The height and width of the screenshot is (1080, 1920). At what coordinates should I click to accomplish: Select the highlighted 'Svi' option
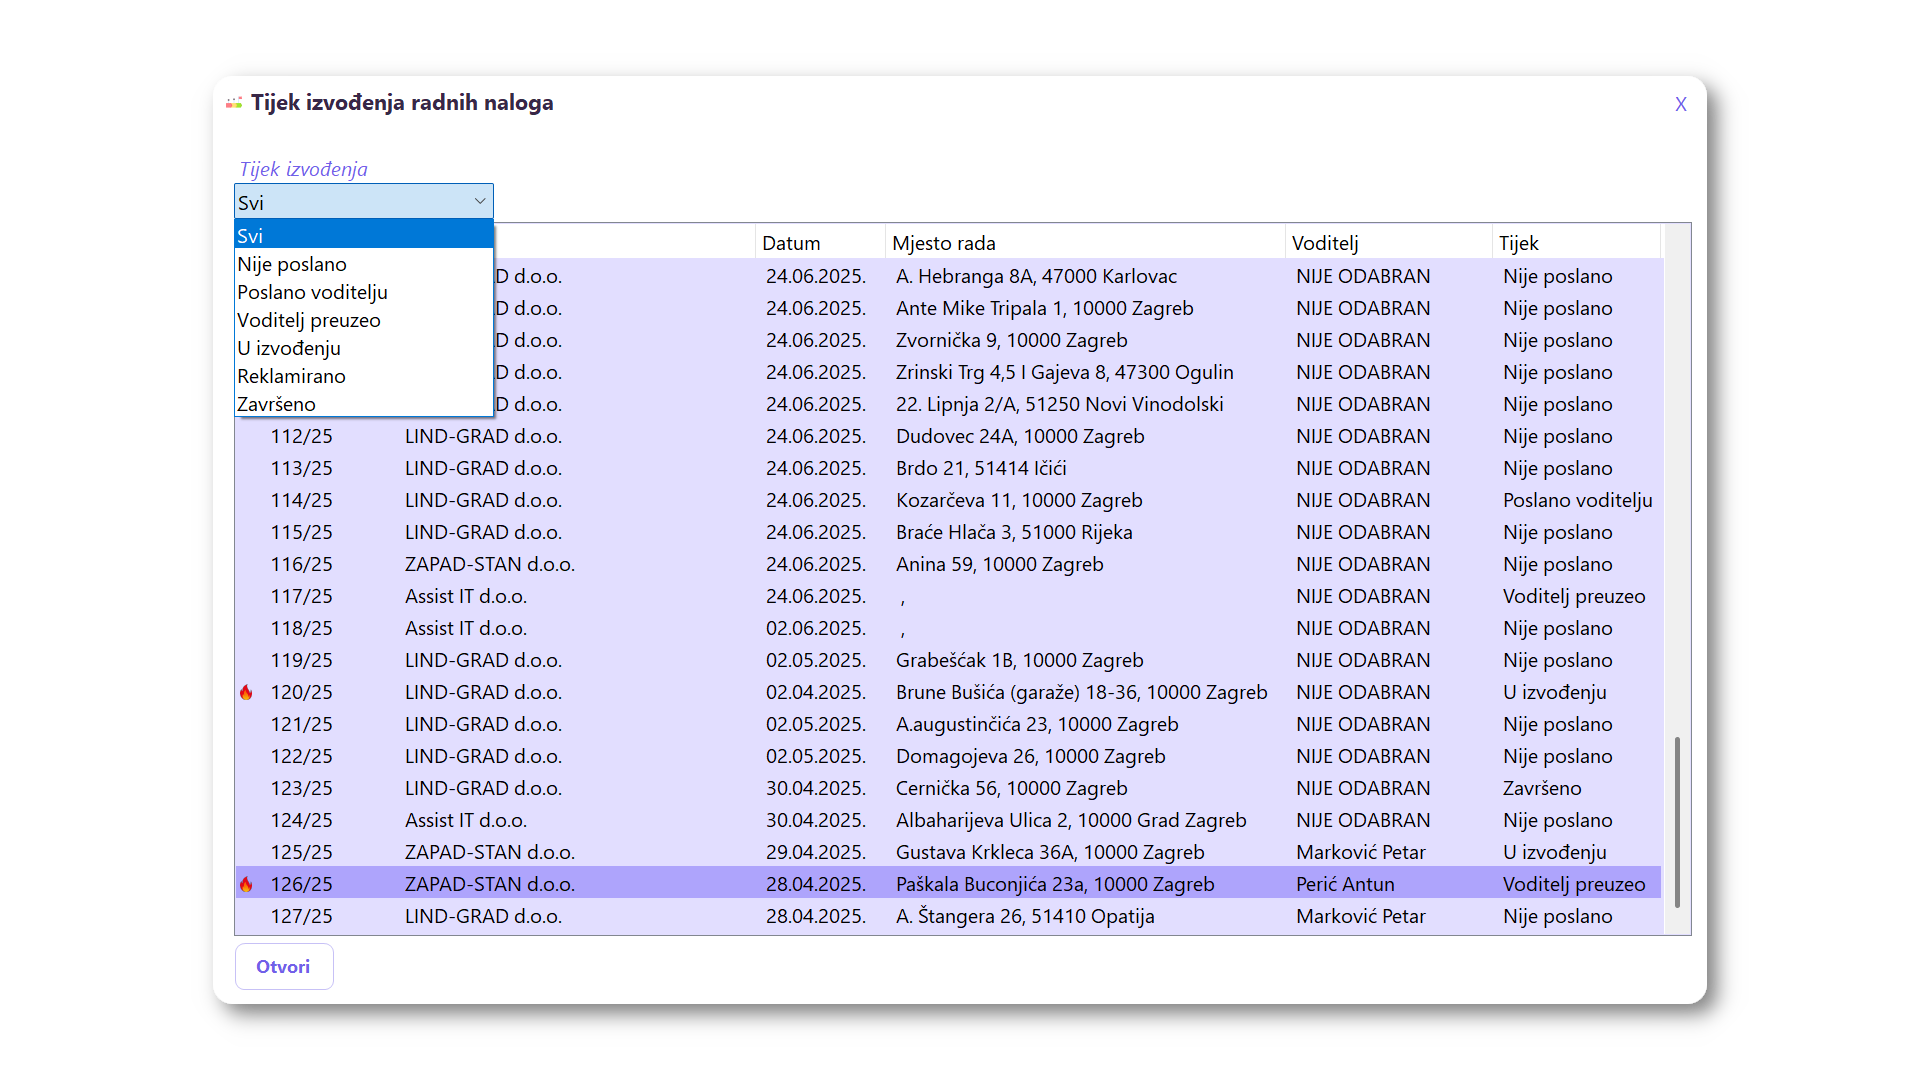(250, 236)
